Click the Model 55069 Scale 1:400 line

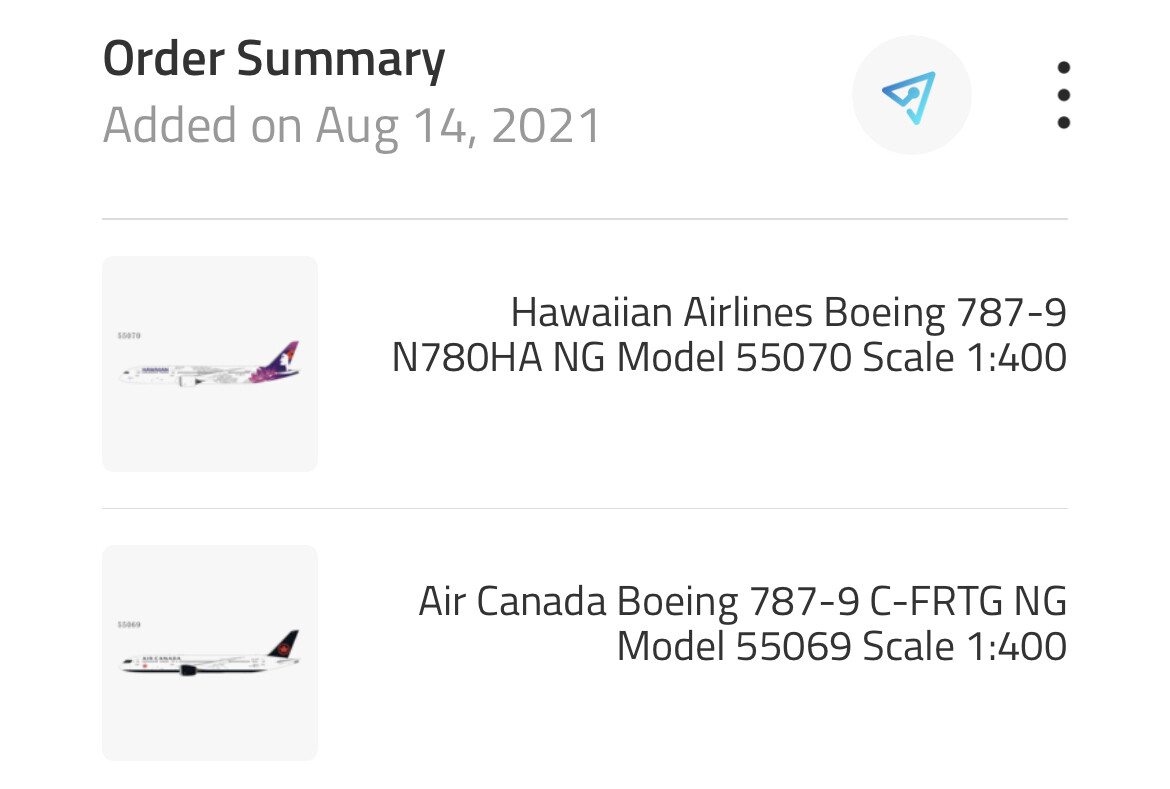tap(841, 646)
